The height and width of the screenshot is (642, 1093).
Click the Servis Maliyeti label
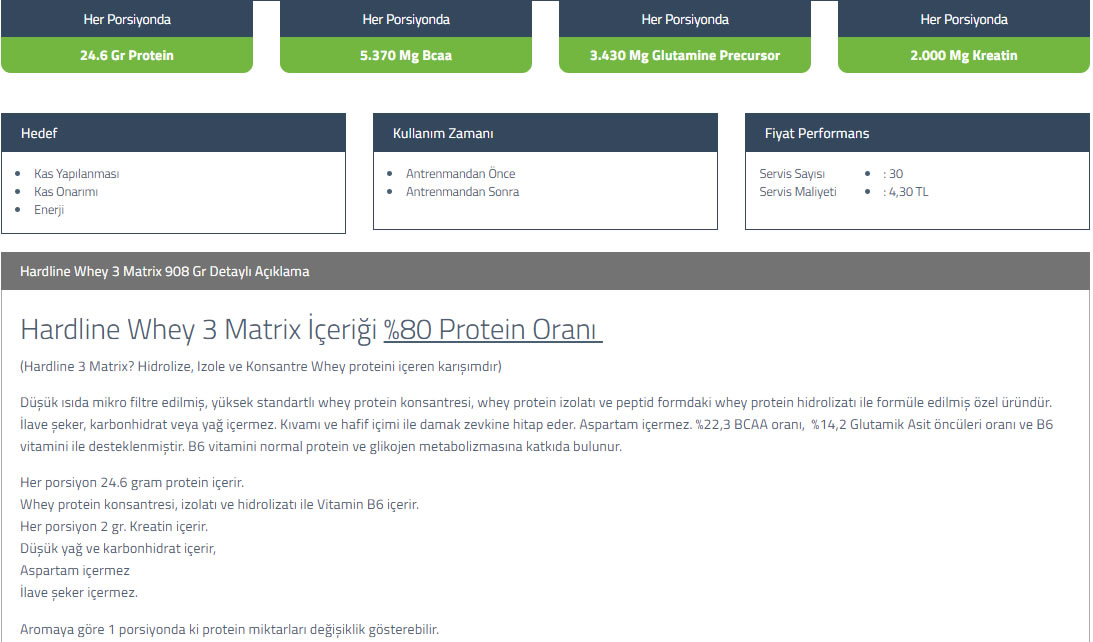798,192
